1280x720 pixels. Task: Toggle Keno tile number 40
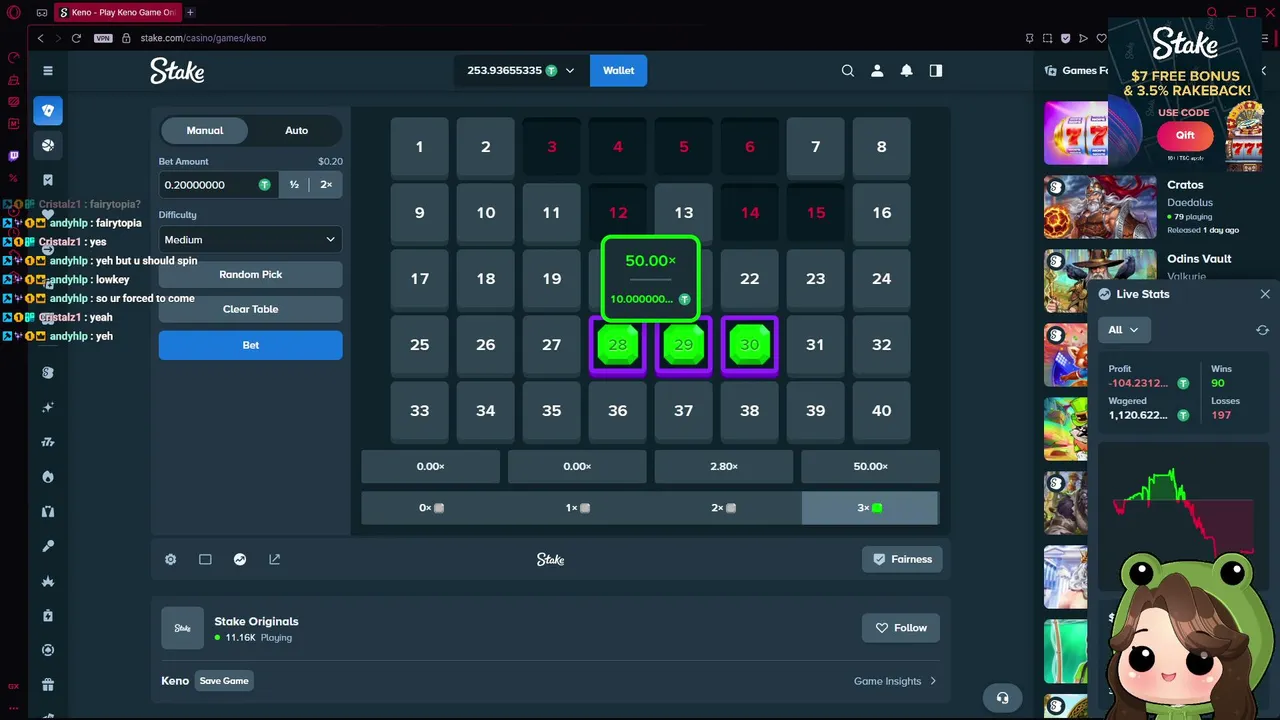(881, 412)
